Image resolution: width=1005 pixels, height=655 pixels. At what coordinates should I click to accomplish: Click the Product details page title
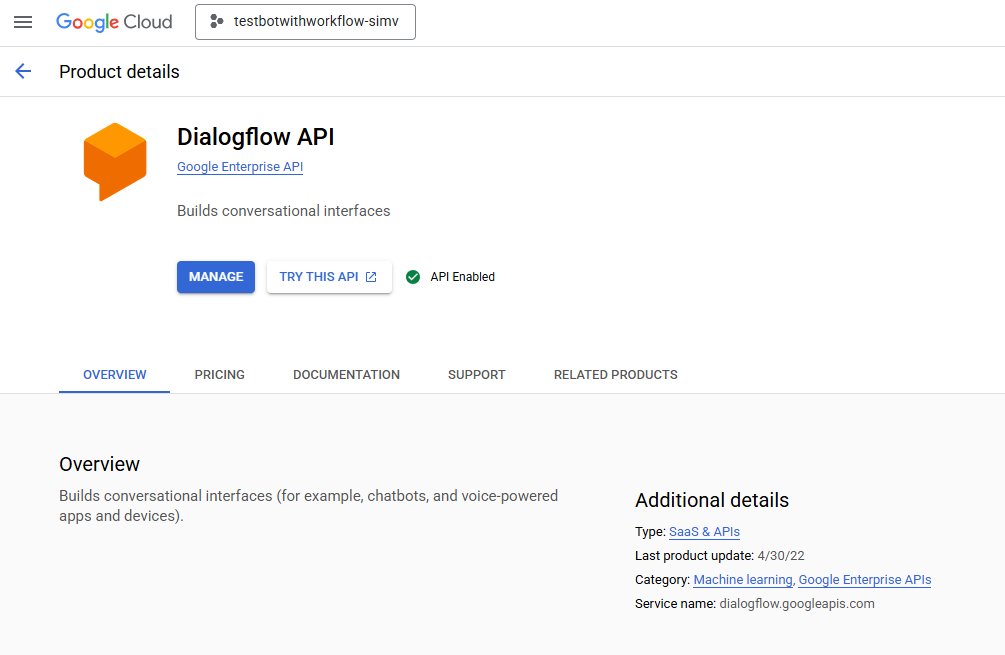click(119, 72)
